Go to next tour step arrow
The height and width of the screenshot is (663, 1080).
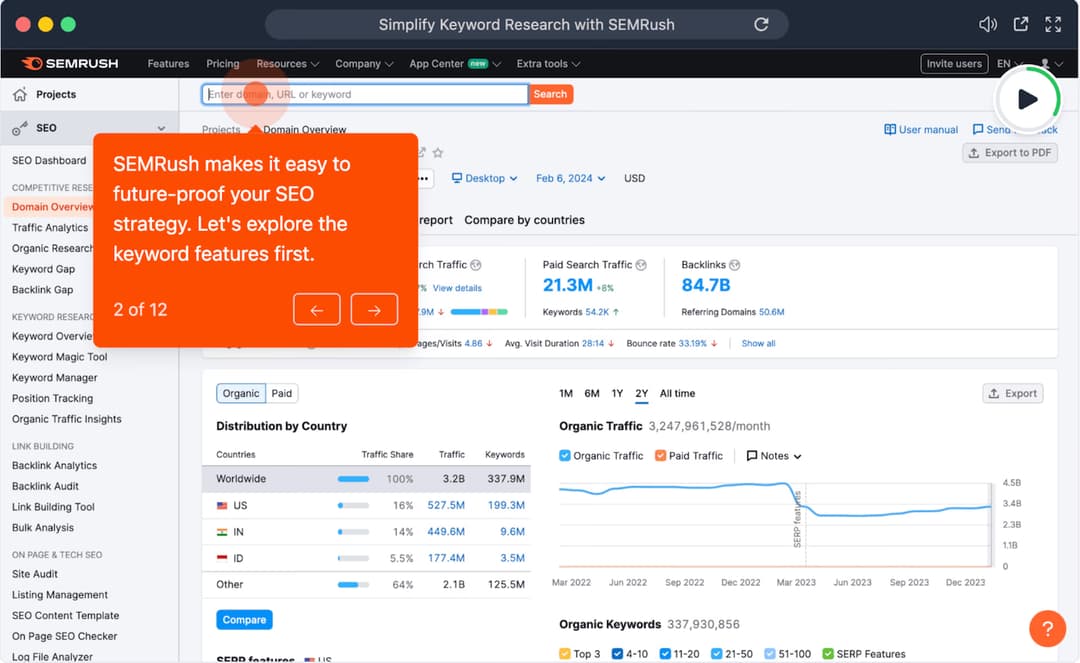[374, 310]
